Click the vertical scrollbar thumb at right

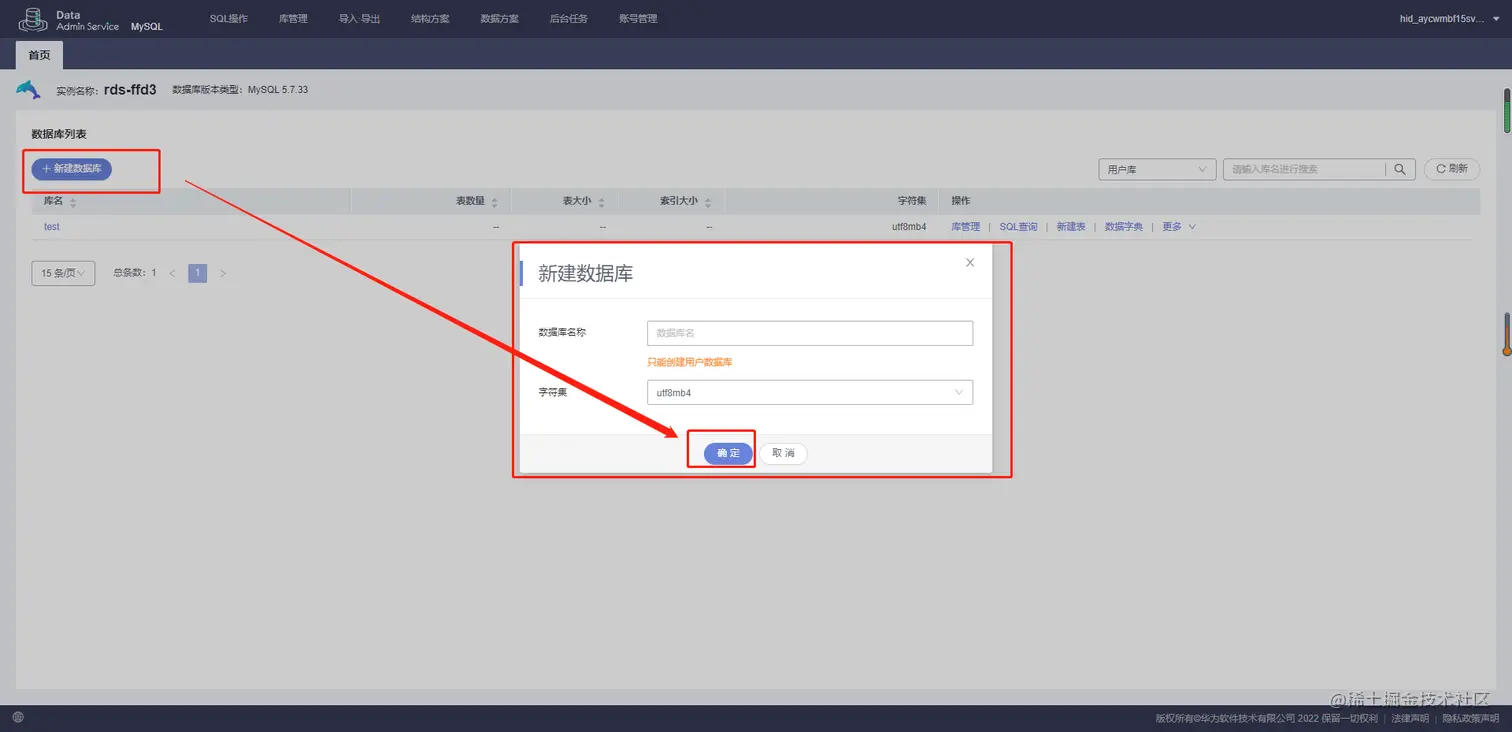1507,110
